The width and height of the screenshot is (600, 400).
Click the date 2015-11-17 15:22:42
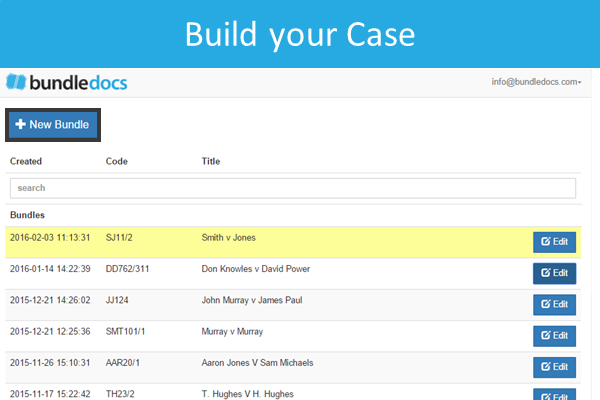50,394
